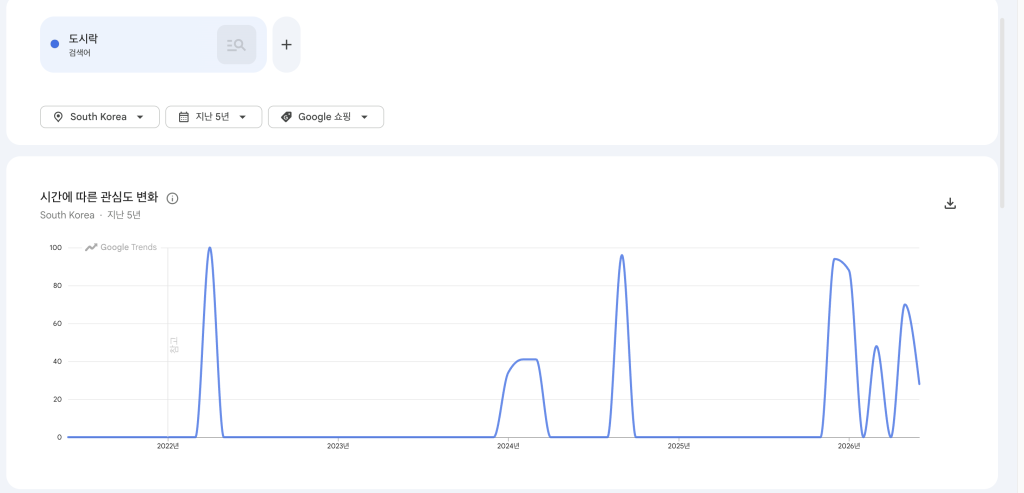Image resolution: width=1024 pixels, height=493 pixels.
Task: Click the 20 y-axis value
Action: click(57, 399)
